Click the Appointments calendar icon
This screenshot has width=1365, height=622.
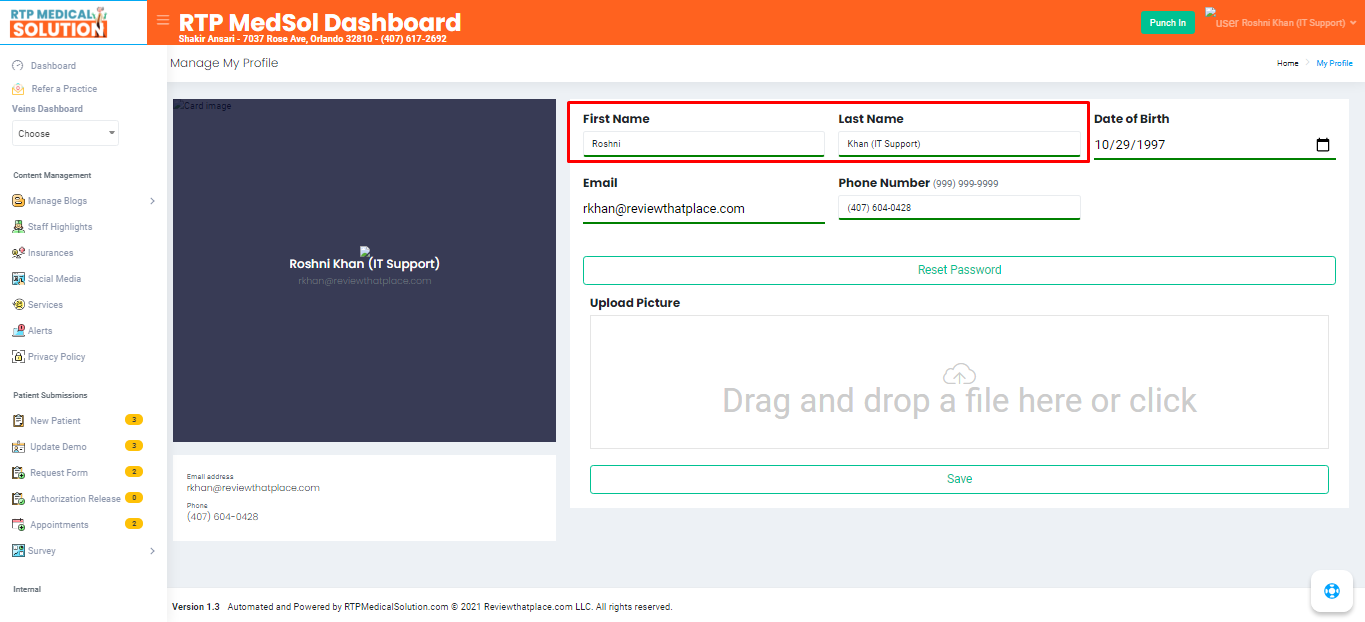click(18, 525)
